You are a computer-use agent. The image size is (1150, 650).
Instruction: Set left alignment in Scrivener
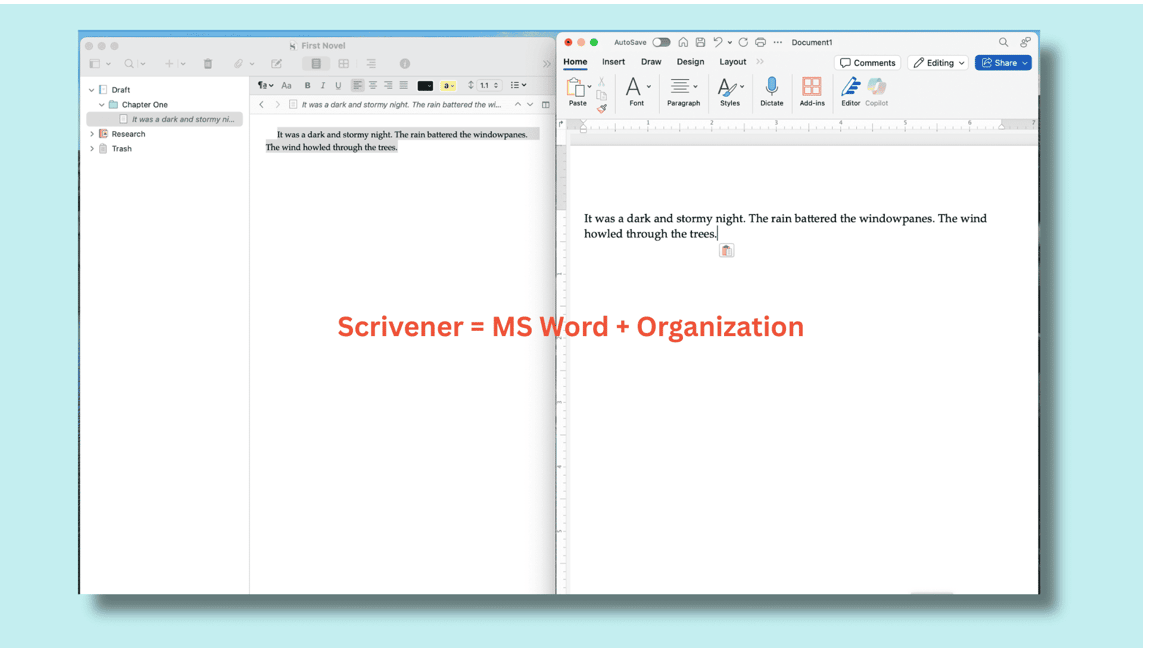click(357, 86)
